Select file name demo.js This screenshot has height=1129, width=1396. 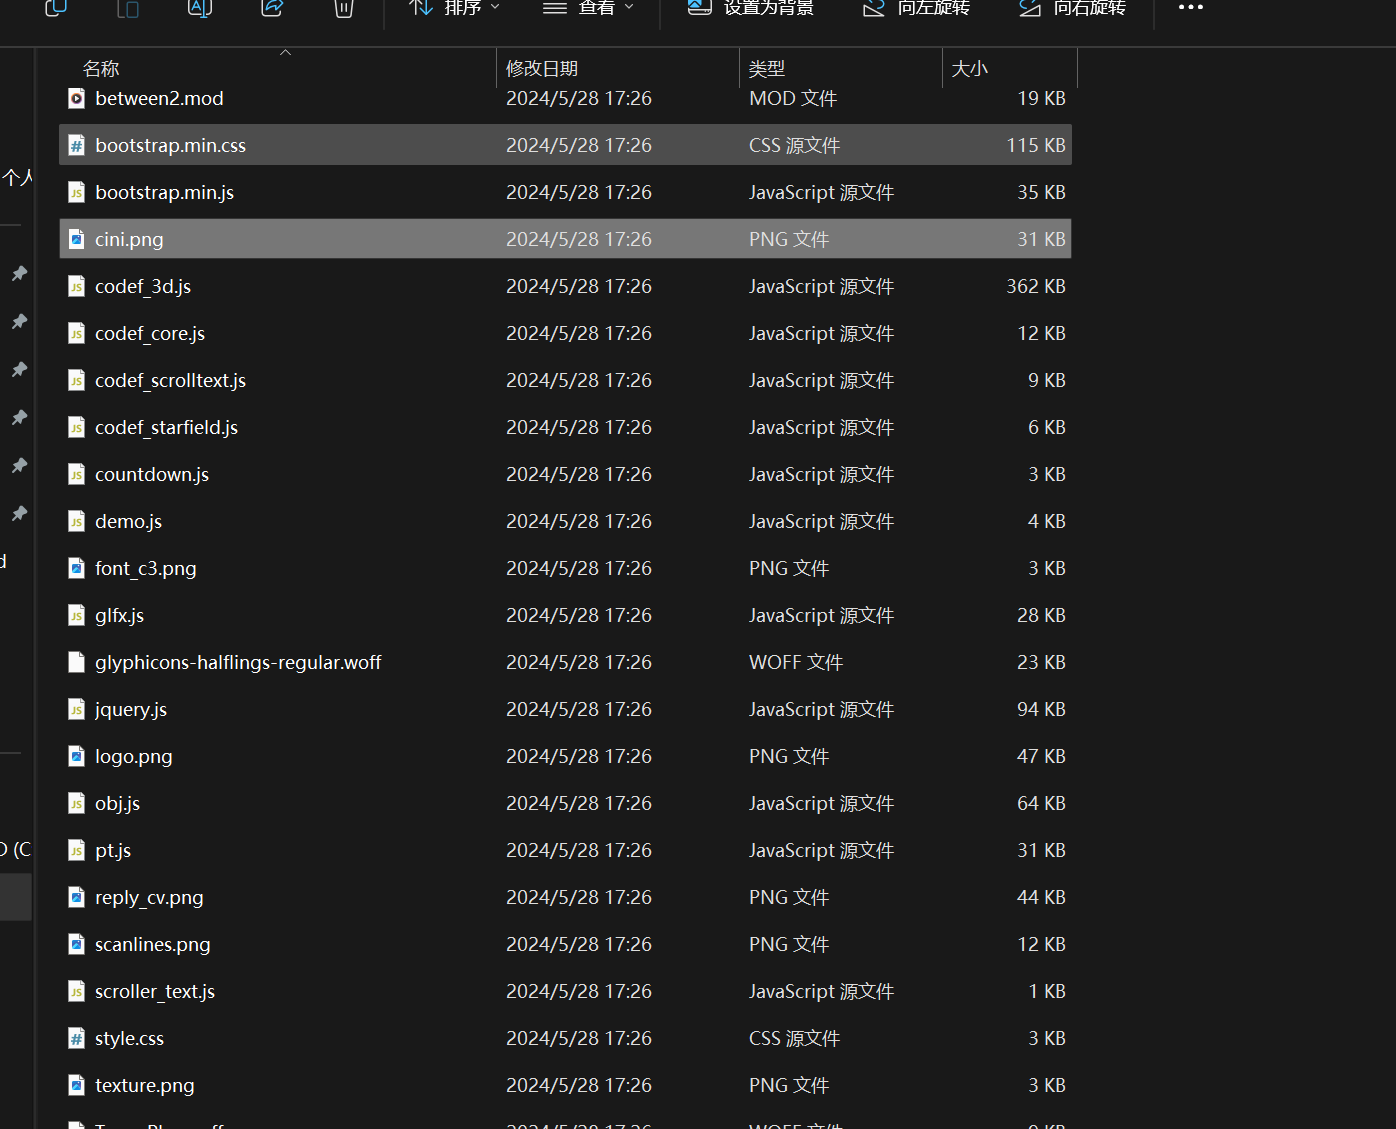coord(128,521)
